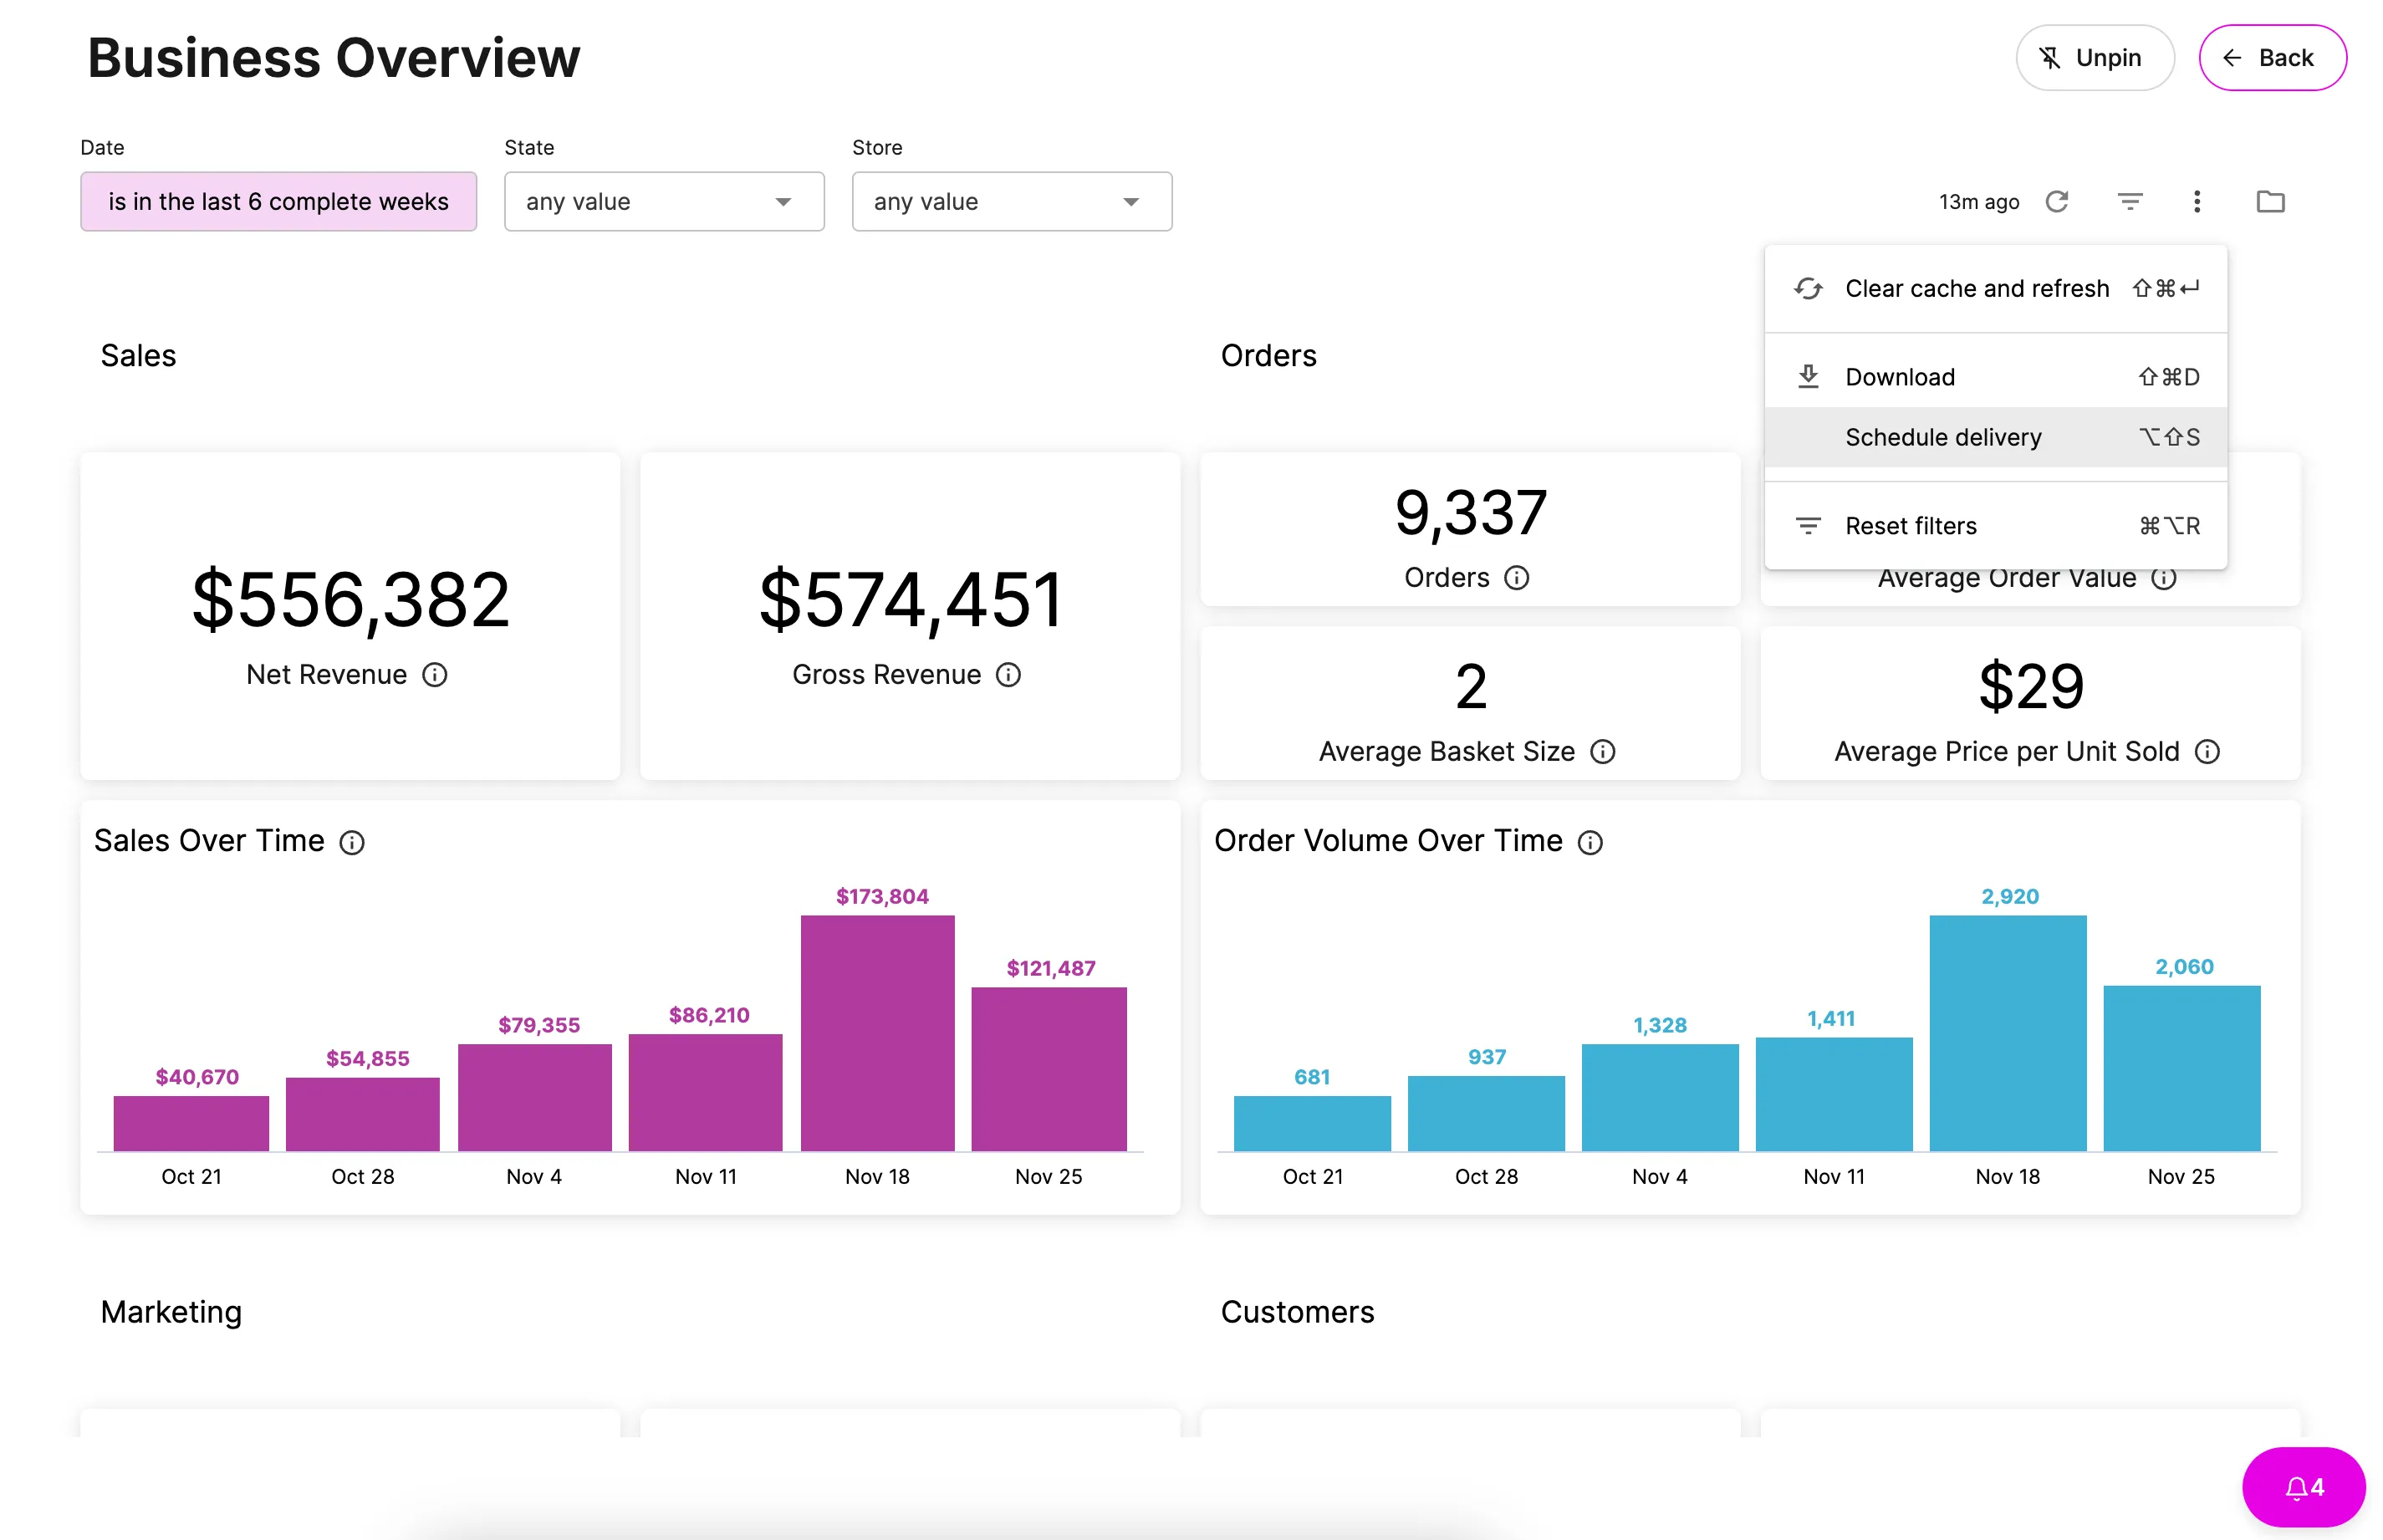
Task: Click info icon beside Gross Revenue
Action: pyautogui.click(x=1008, y=675)
